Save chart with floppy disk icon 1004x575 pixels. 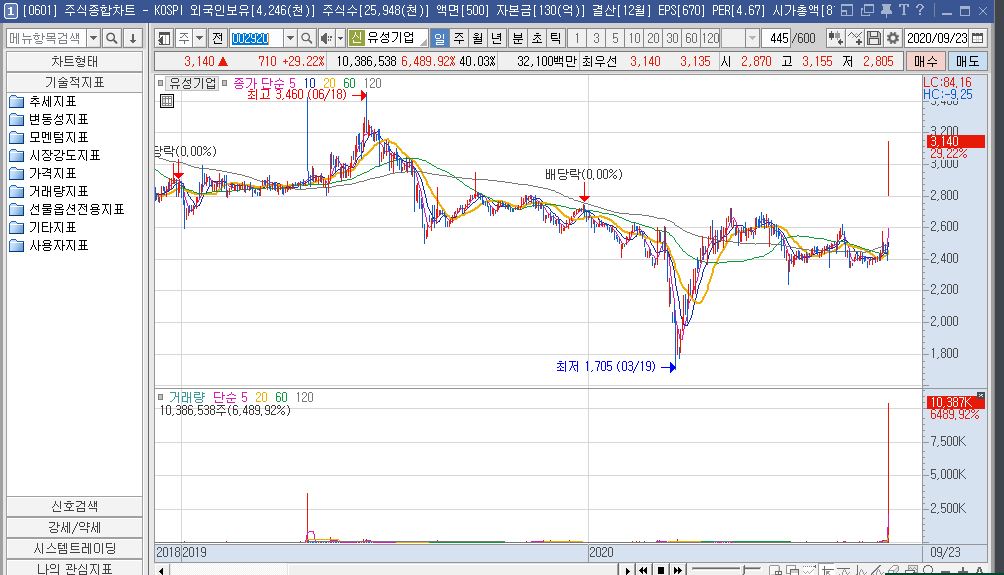pyautogui.click(x=873, y=38)
